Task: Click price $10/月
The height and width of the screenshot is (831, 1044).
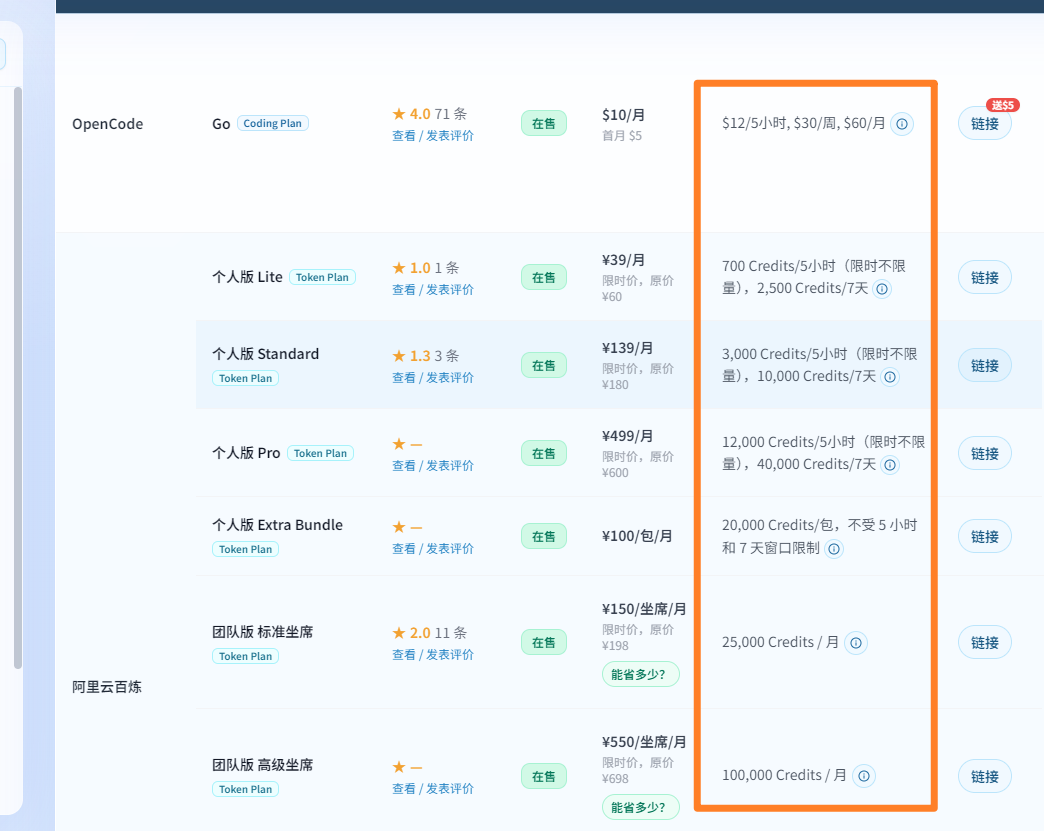Action: coord(623,115)
